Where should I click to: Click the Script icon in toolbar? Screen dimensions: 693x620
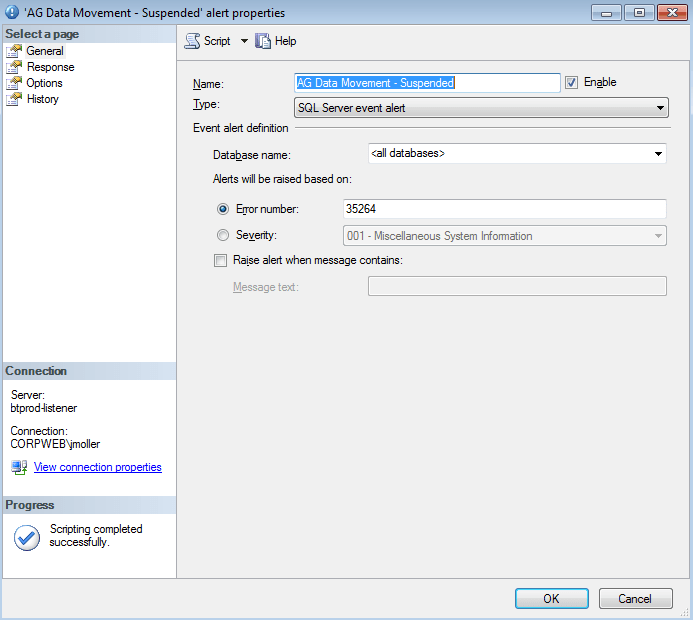pos(192,41)
